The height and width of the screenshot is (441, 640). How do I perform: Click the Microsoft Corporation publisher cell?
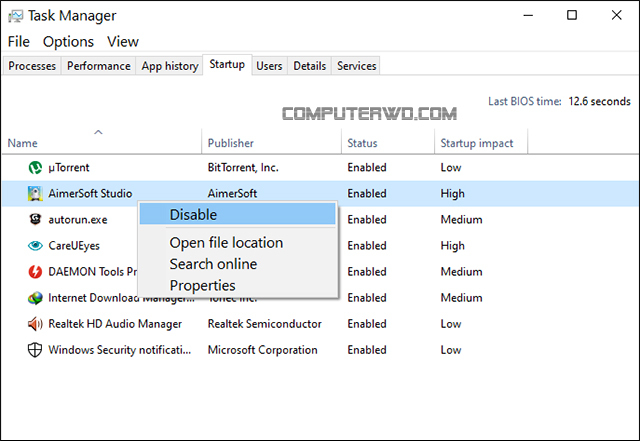pyautogui.click(x=262, y=350)
